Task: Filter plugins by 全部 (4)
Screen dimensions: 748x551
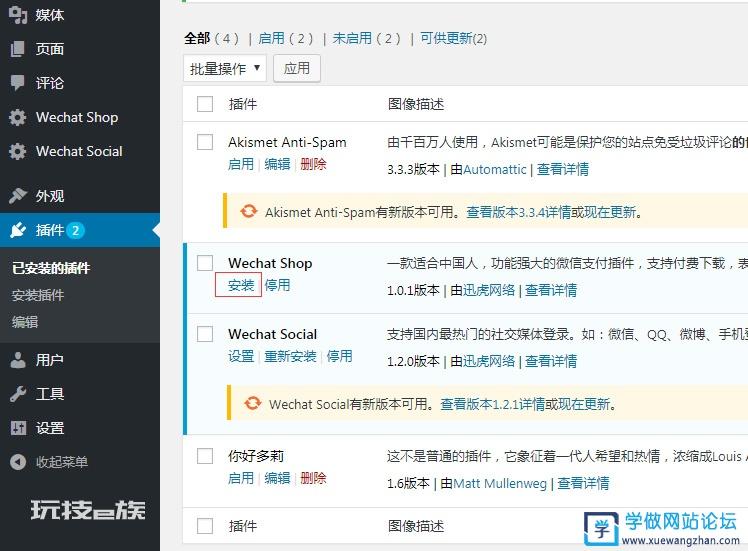Action: [211, 38]
